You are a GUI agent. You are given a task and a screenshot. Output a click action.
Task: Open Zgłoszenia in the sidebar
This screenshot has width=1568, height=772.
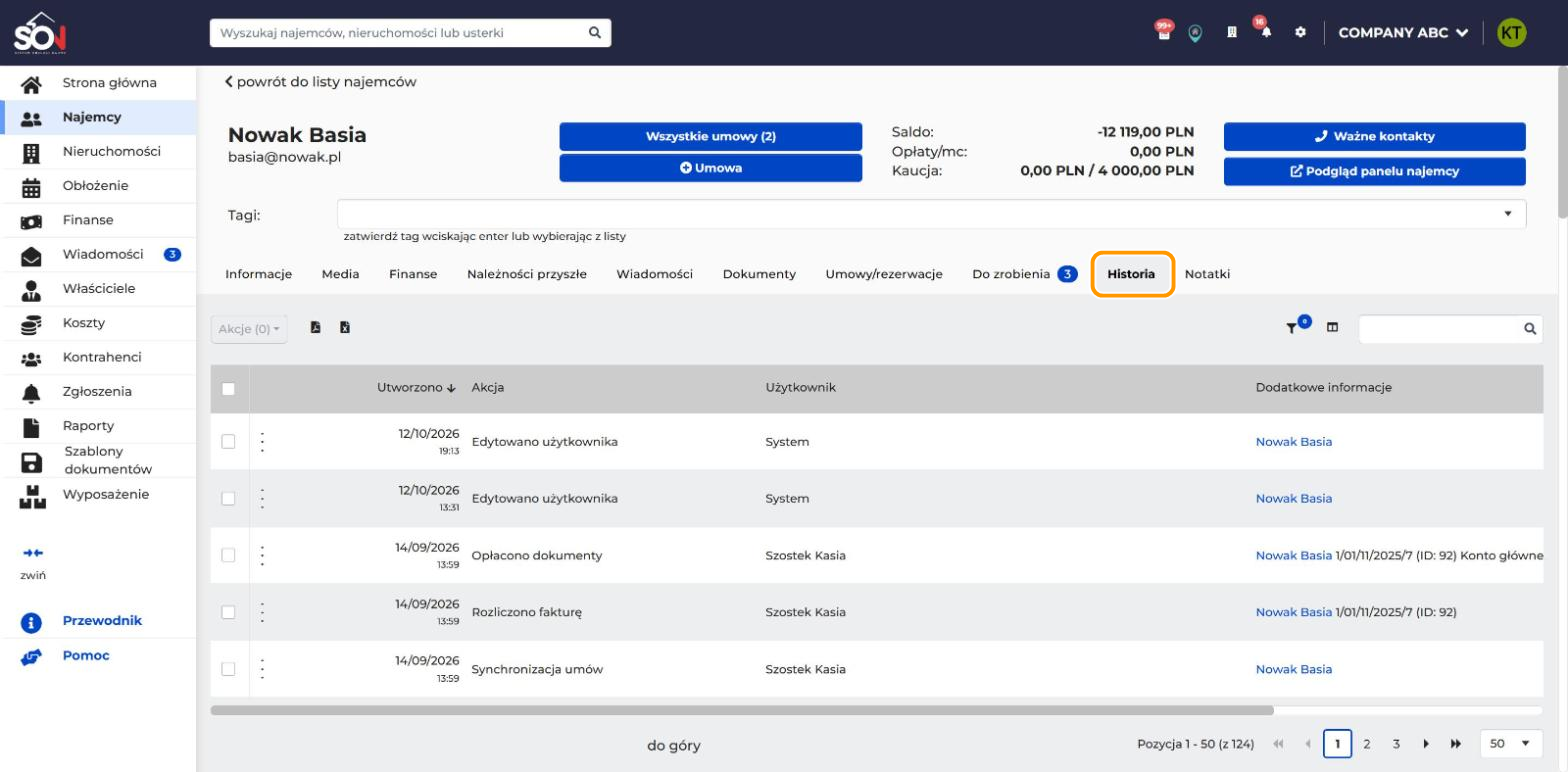(98, 392)
